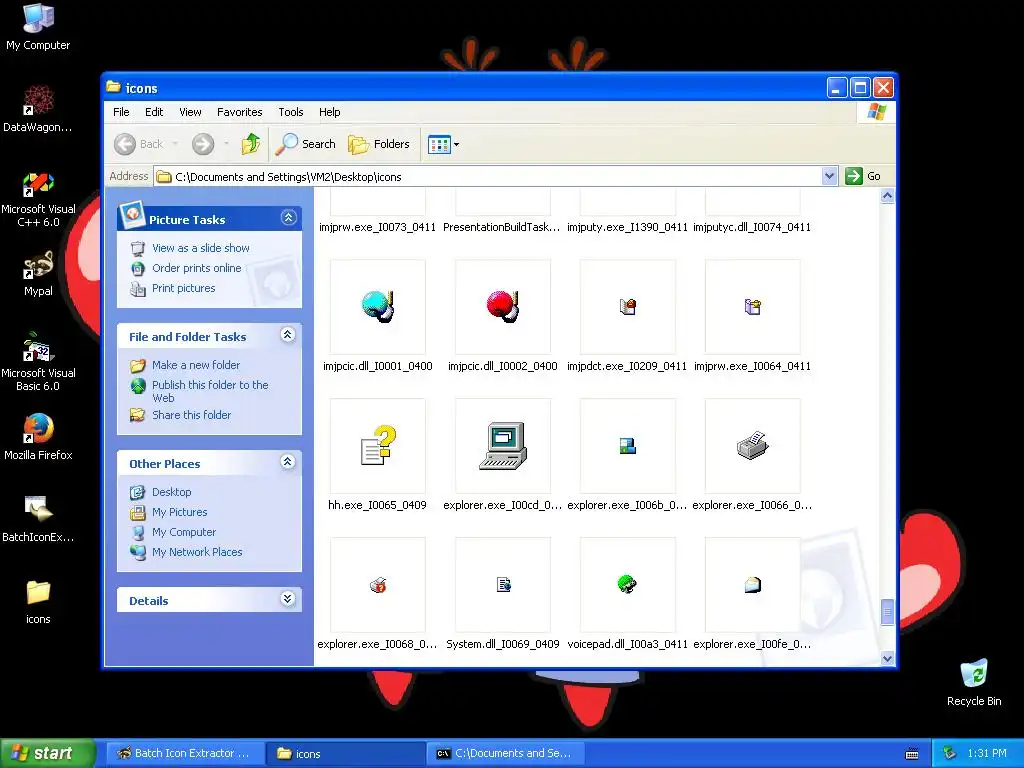Click View as a slide show
Image resolution: width=1024 pixels, height=768 pixels.
pos(200,248)
